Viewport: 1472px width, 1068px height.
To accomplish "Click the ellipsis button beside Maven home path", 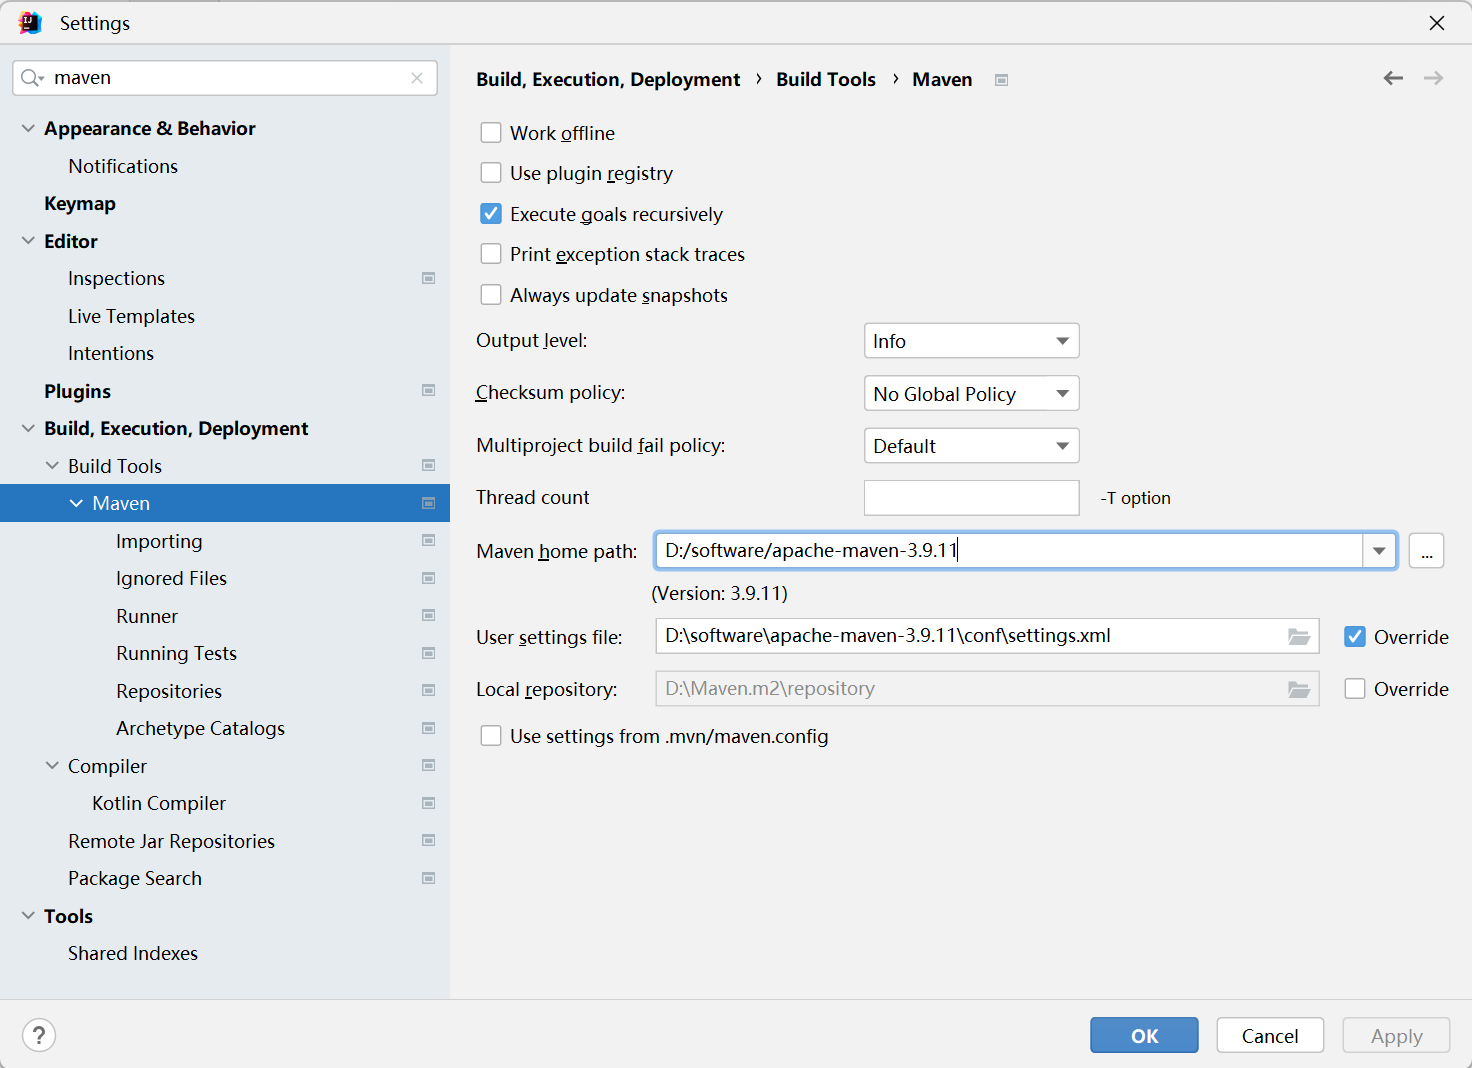I will (1426, 551).
